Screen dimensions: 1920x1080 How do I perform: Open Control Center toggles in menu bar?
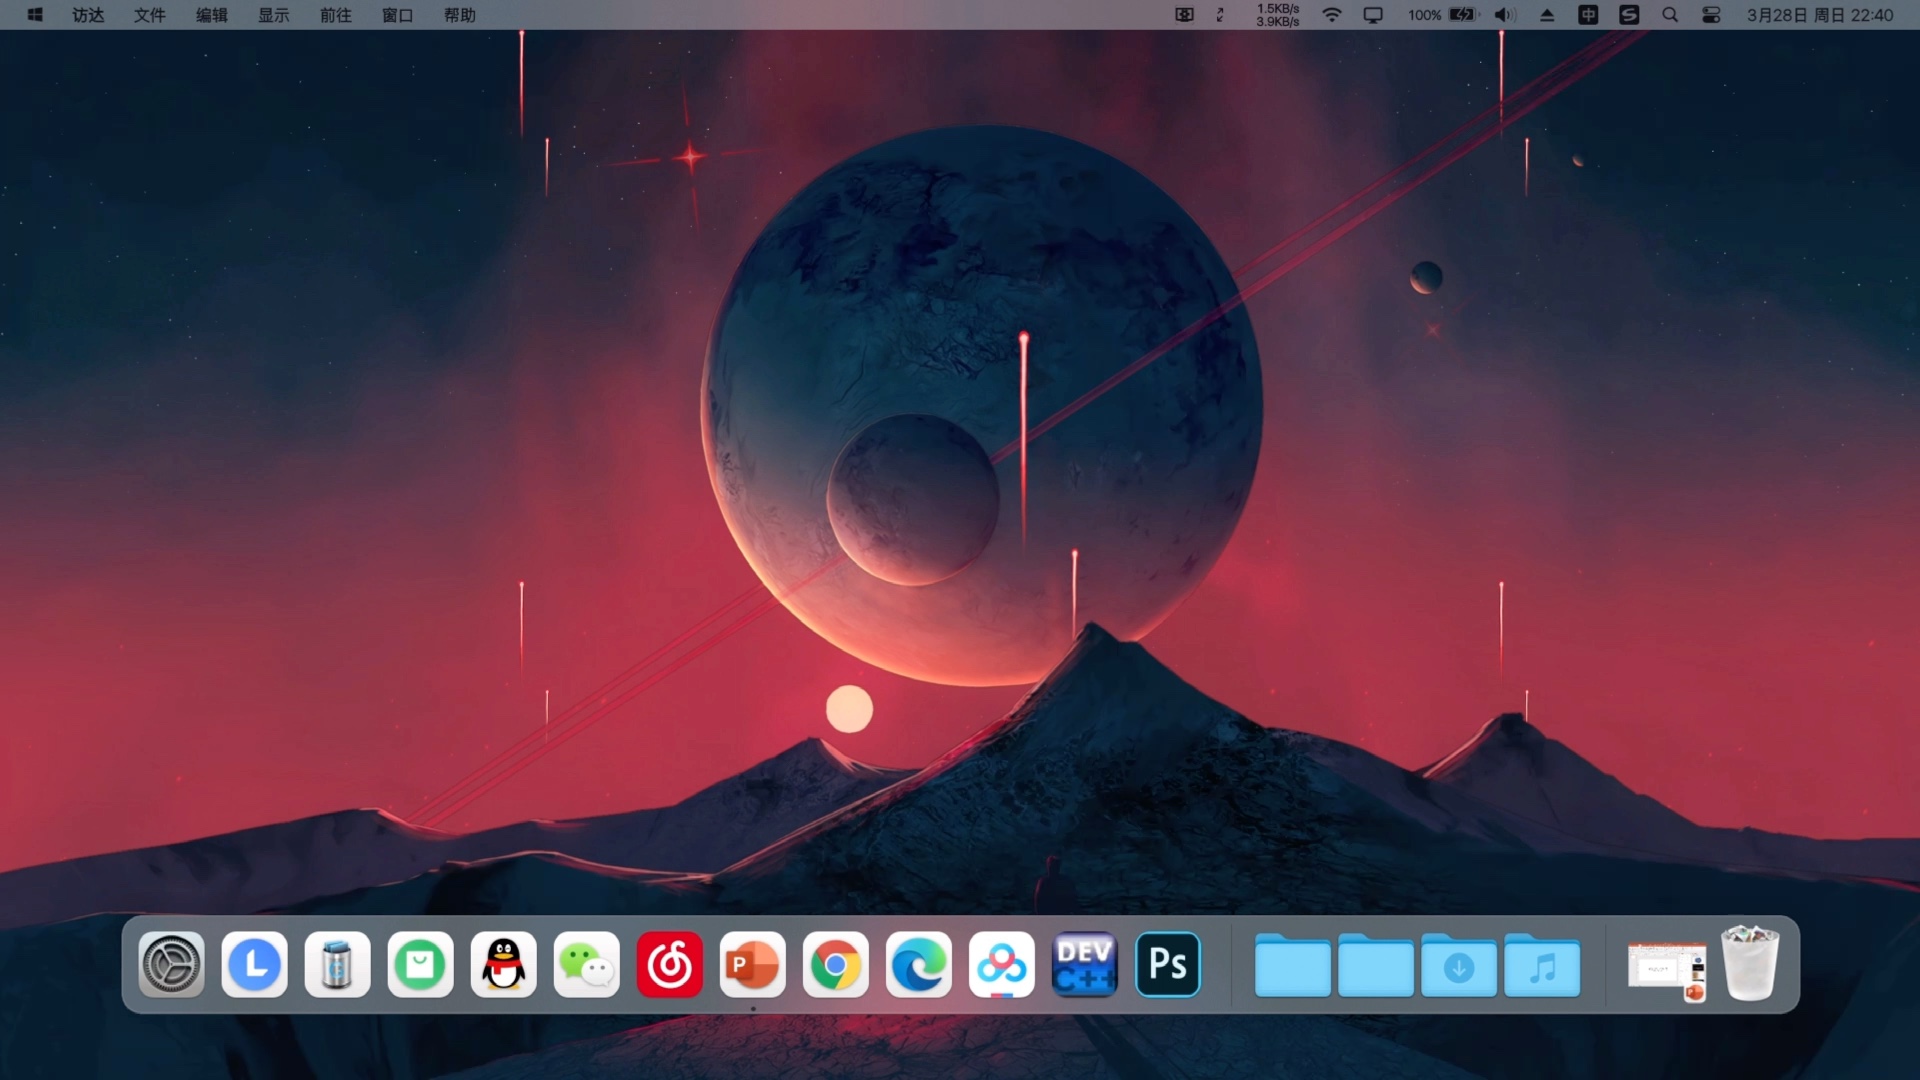click(x=1711, y=15)
